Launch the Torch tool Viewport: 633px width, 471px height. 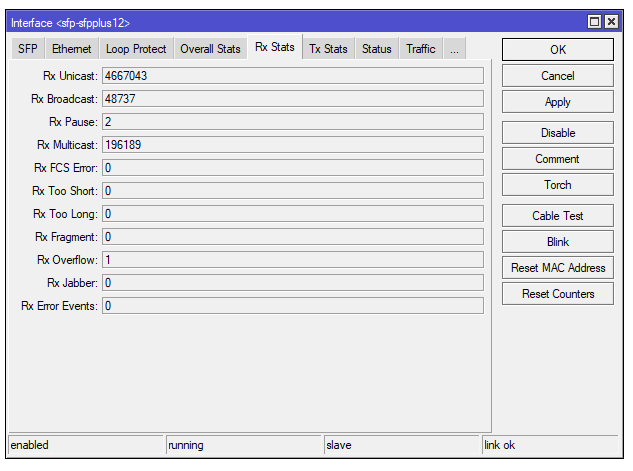point(558,185)
